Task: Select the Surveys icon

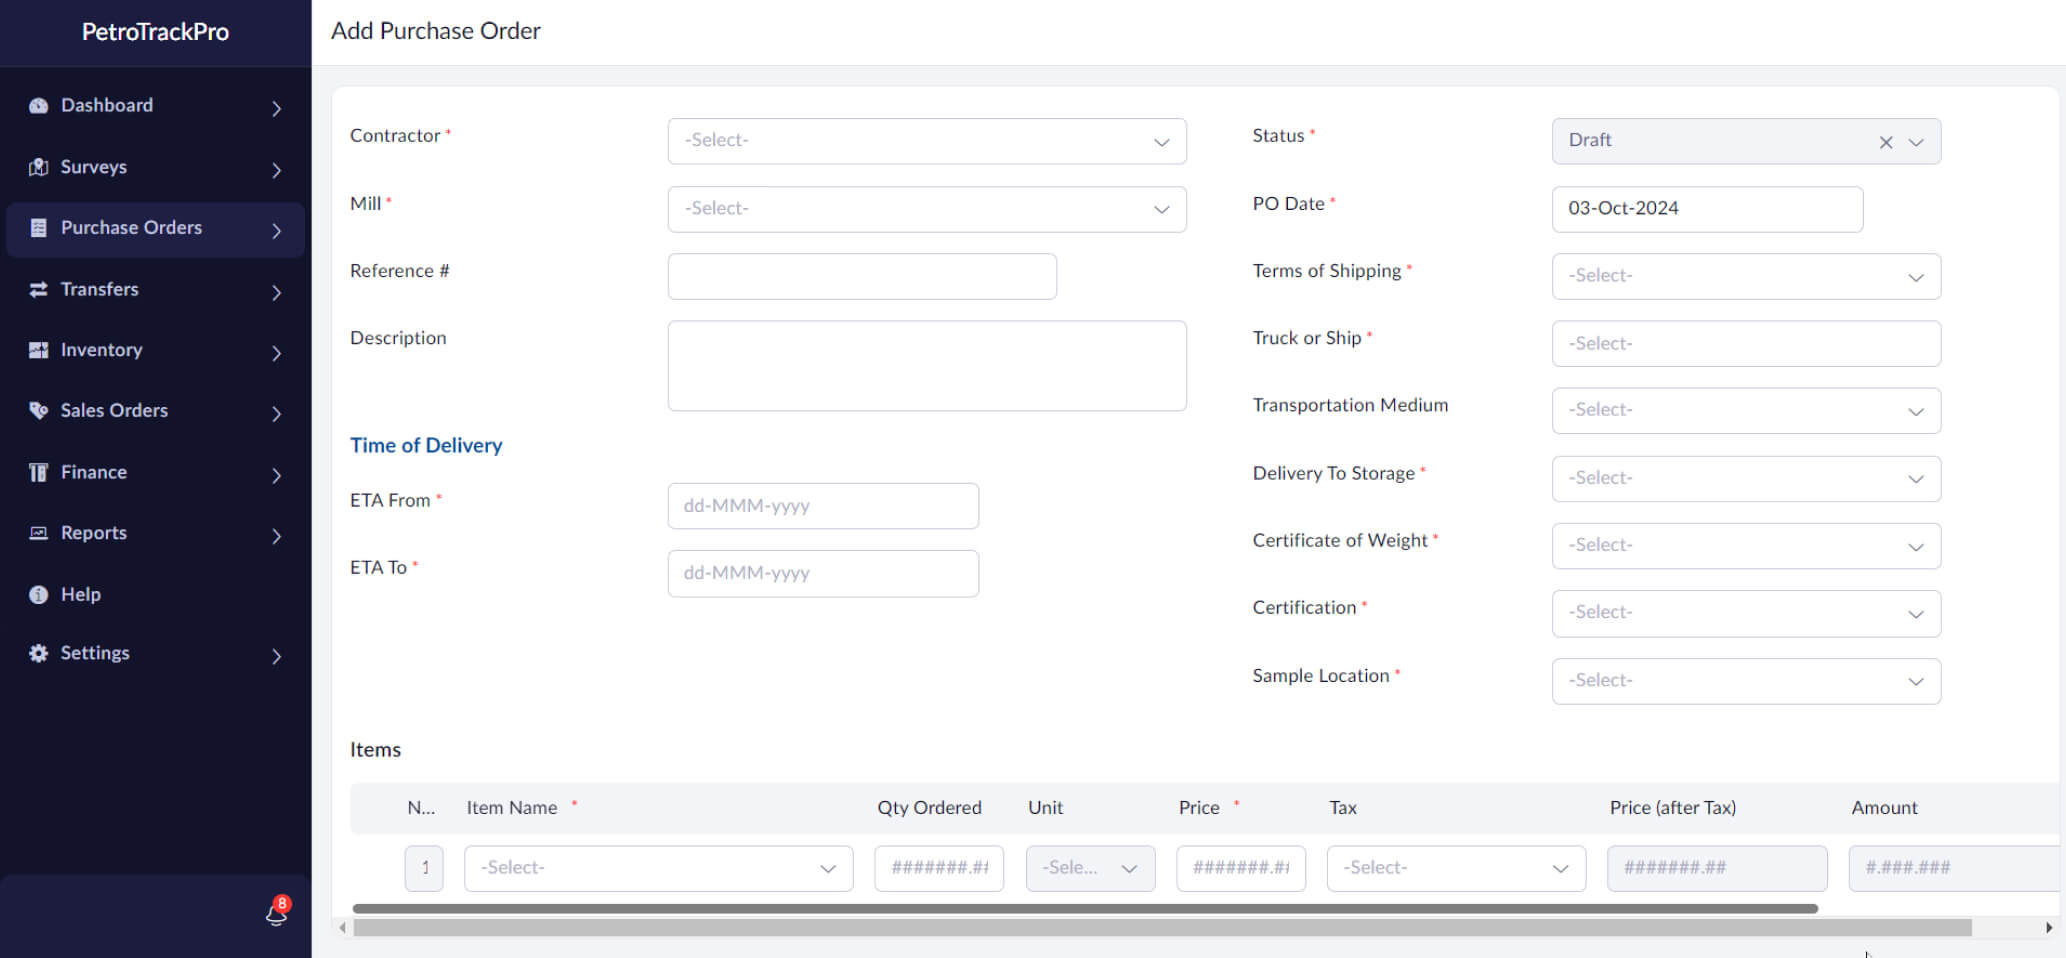Action: pos(37,167)
